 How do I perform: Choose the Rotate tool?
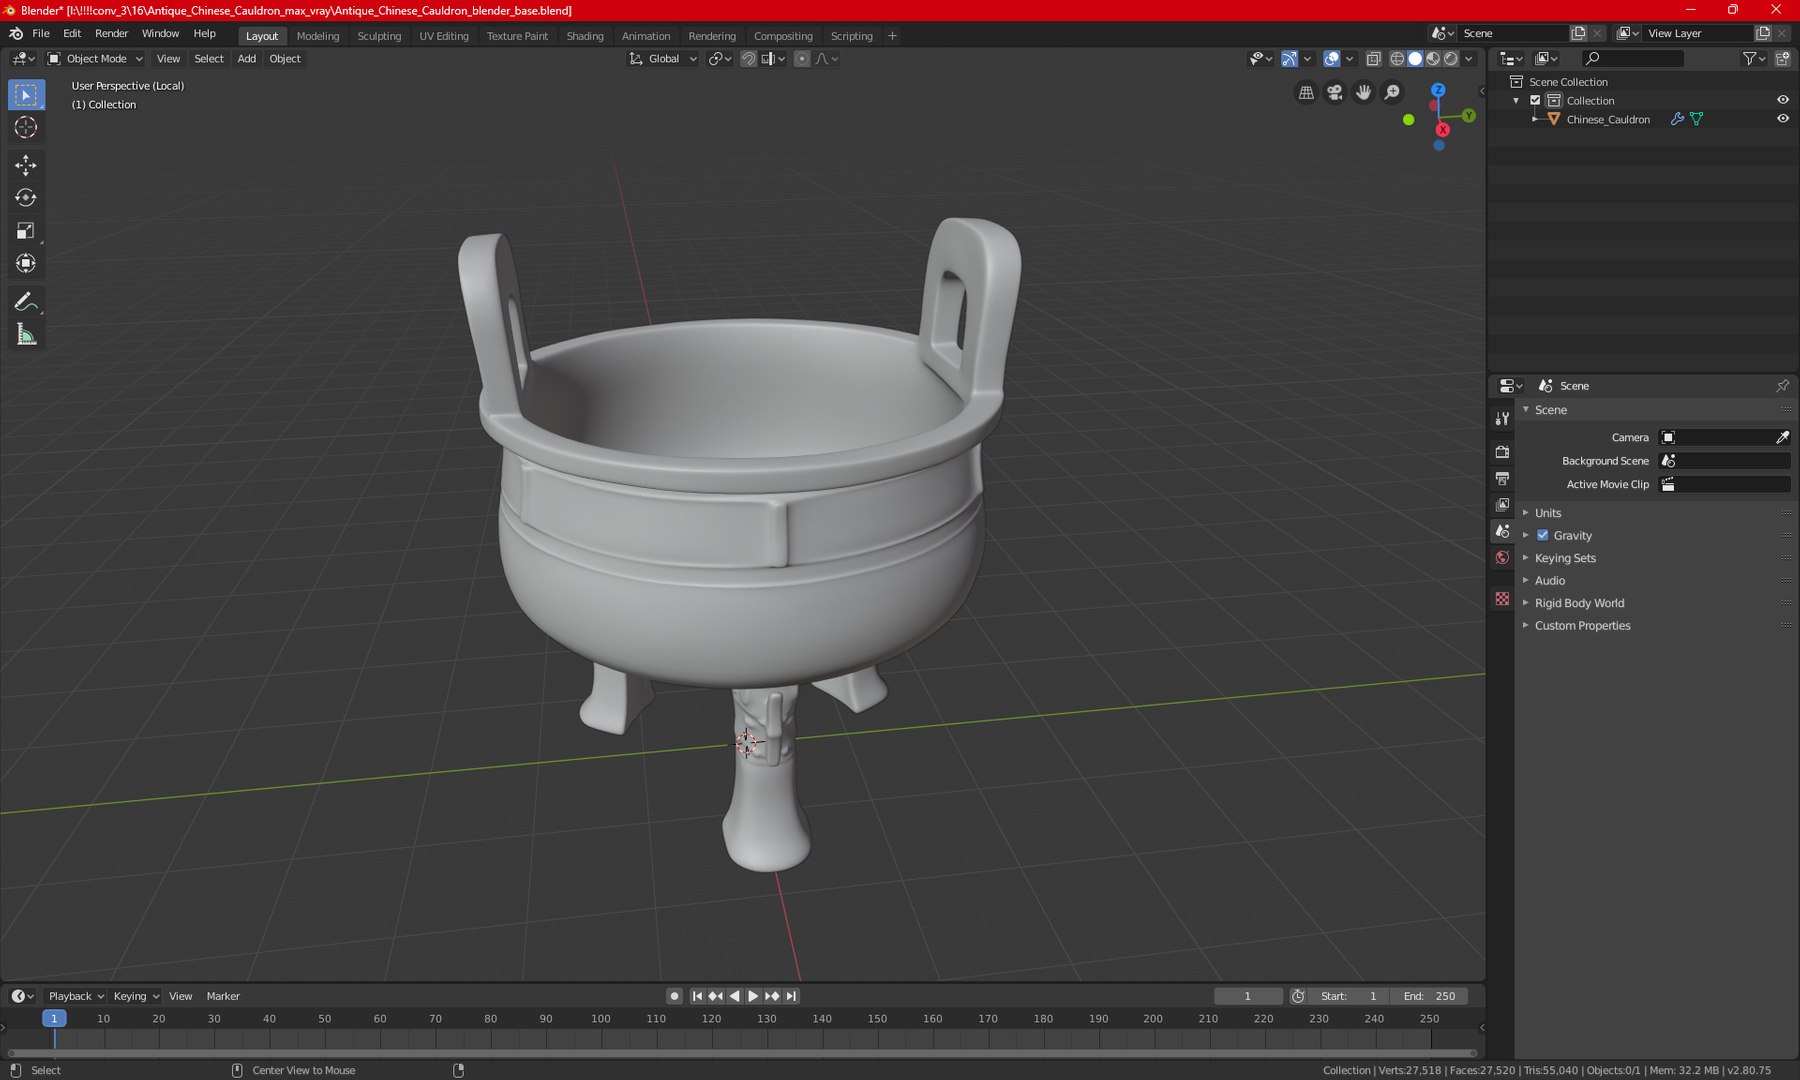26,198
